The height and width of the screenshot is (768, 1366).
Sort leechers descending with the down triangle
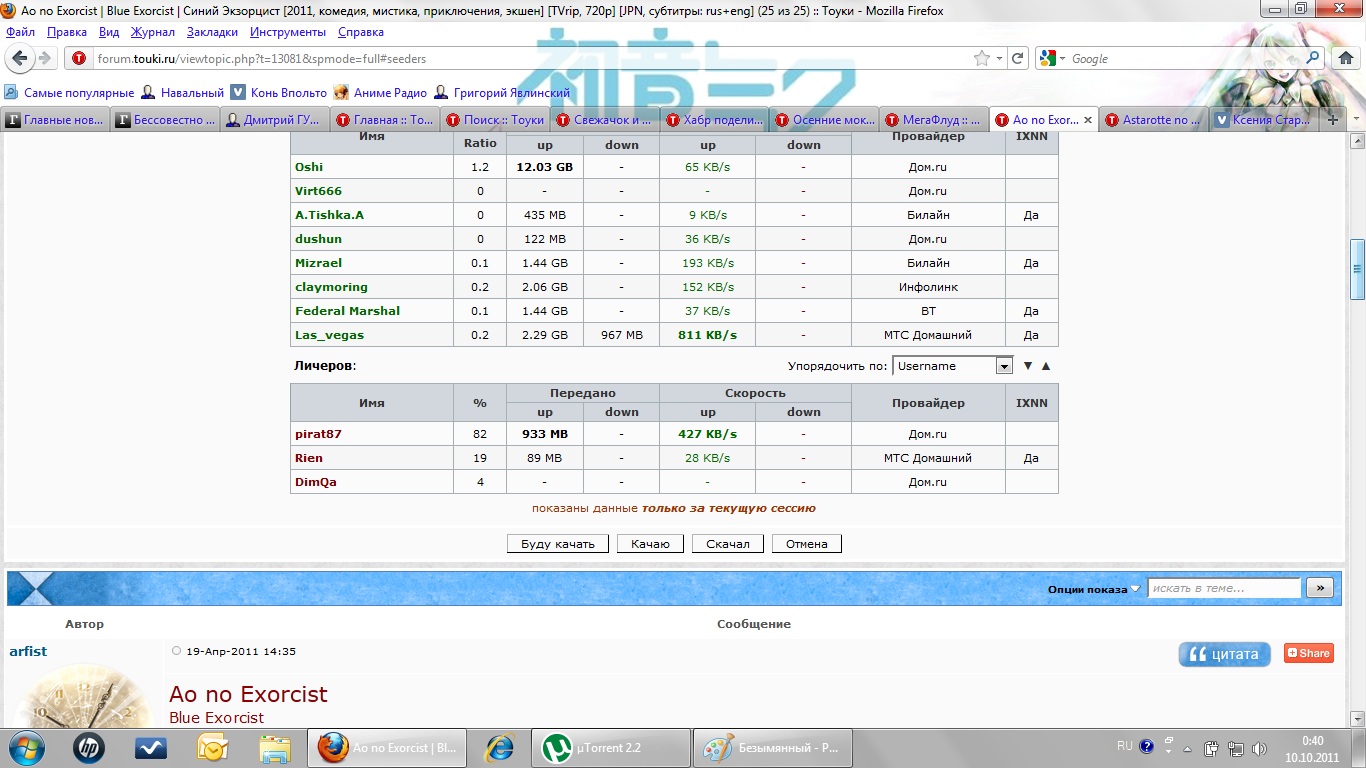pos(1027,366)
